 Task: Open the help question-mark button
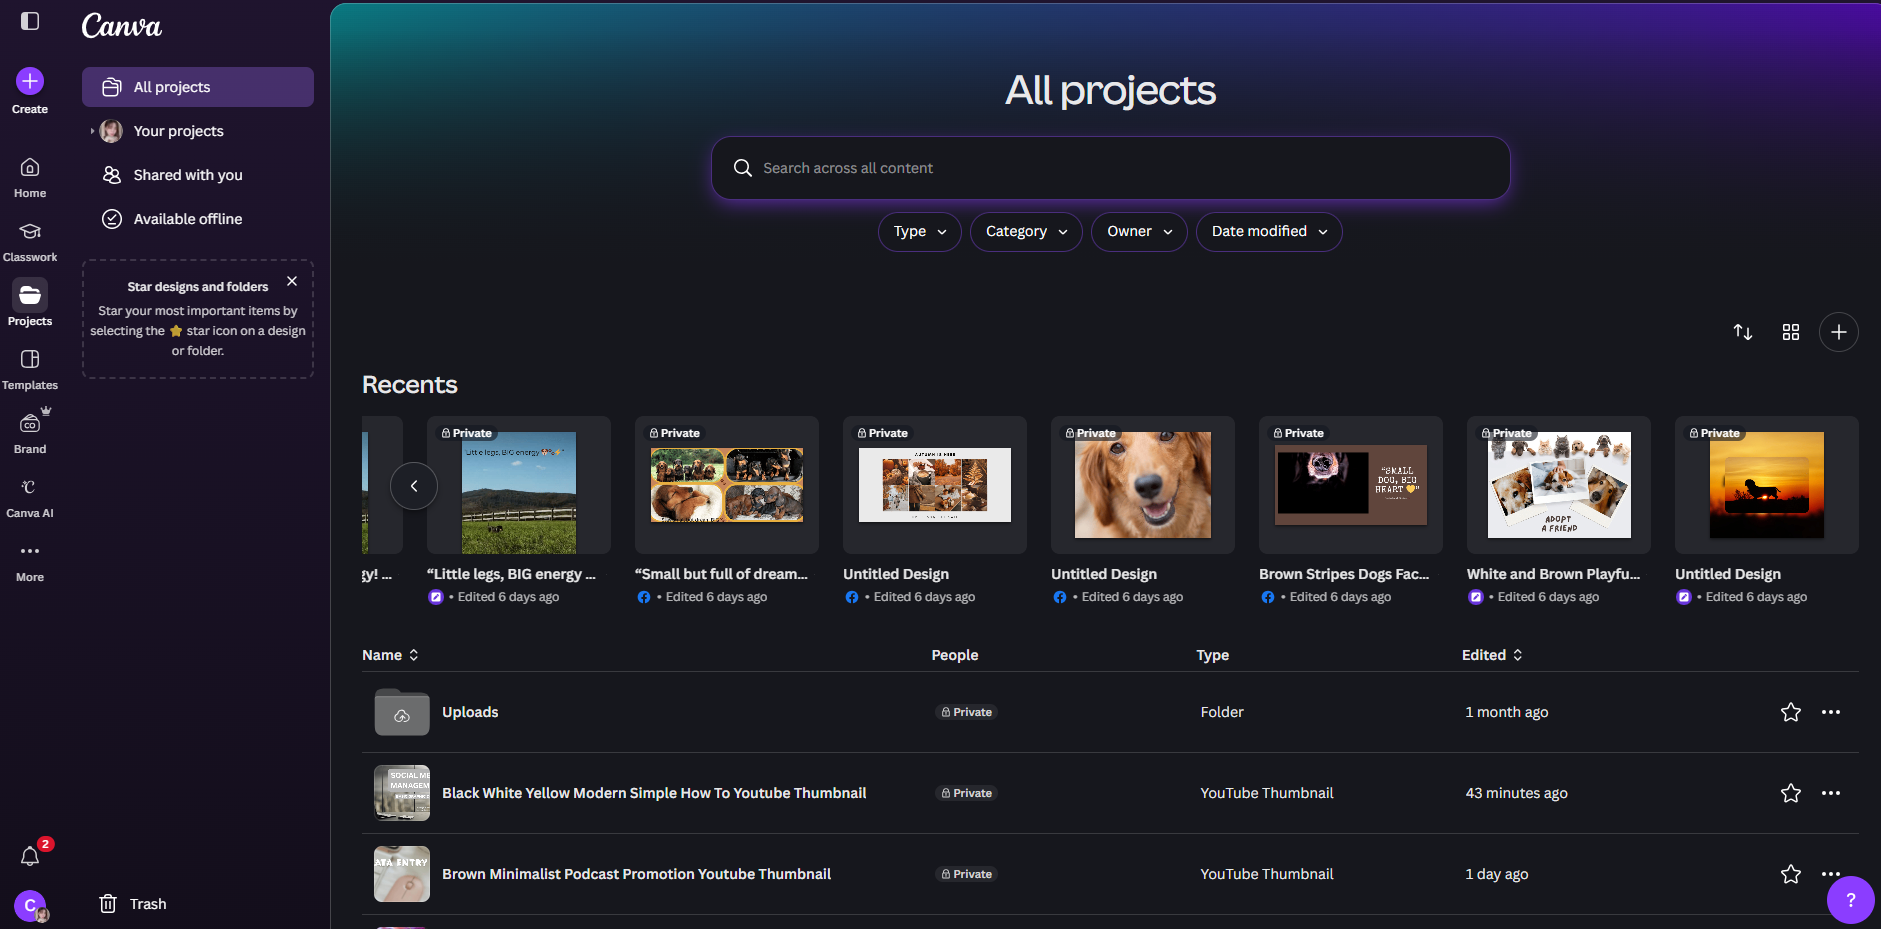[1850, 900]
